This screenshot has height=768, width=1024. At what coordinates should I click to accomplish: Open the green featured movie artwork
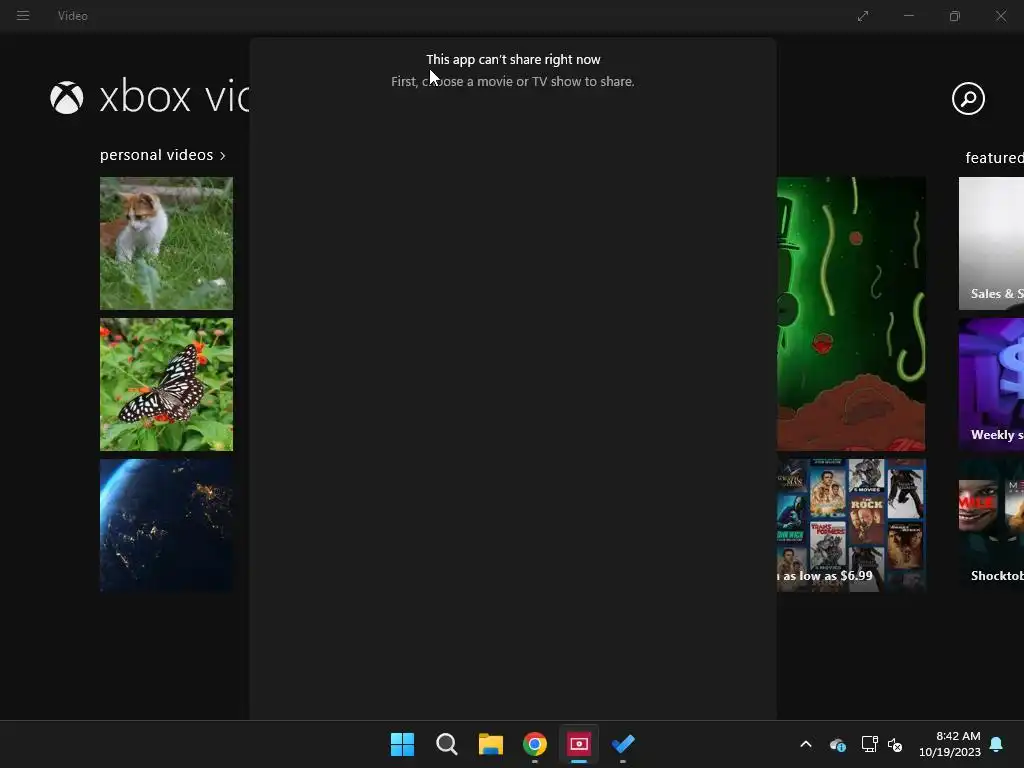pos(851,314)
